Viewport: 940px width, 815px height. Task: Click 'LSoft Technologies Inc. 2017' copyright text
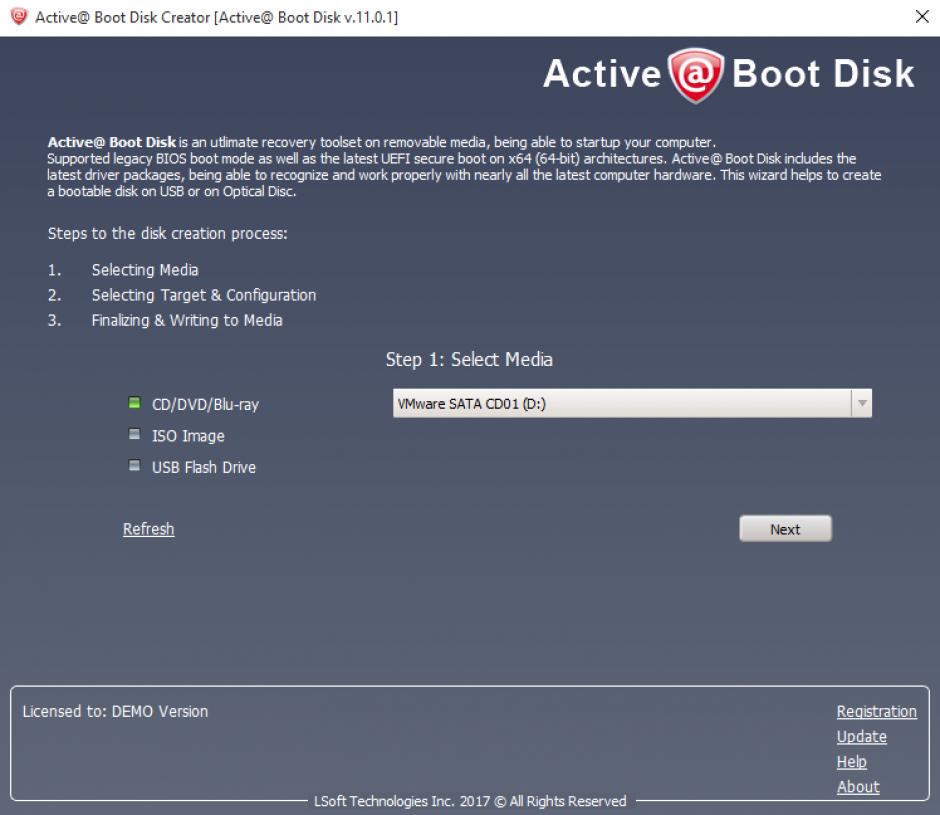(470, 801)
